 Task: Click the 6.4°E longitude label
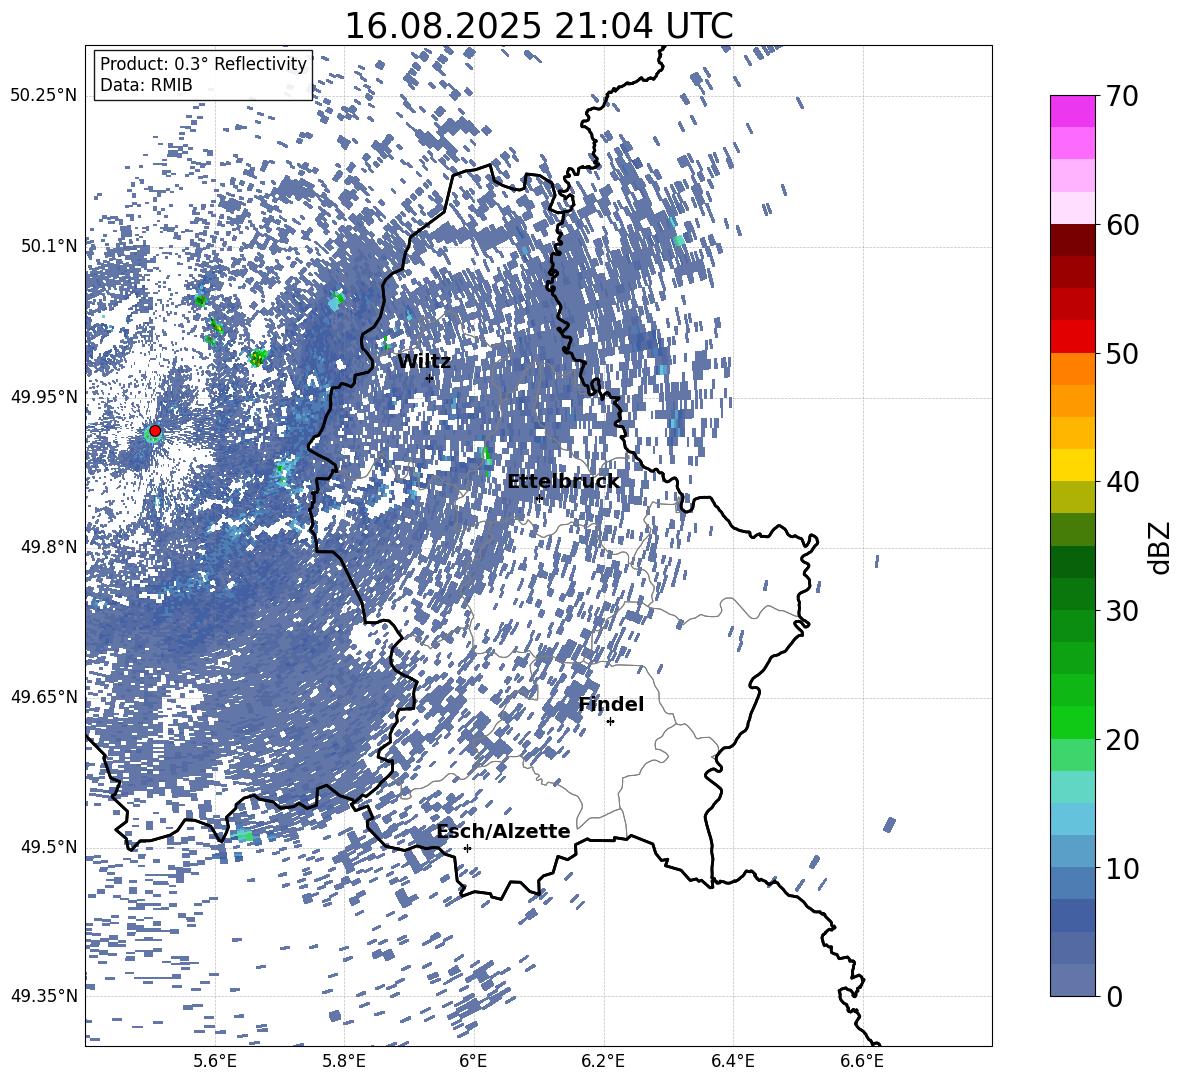click(732, 1061)
